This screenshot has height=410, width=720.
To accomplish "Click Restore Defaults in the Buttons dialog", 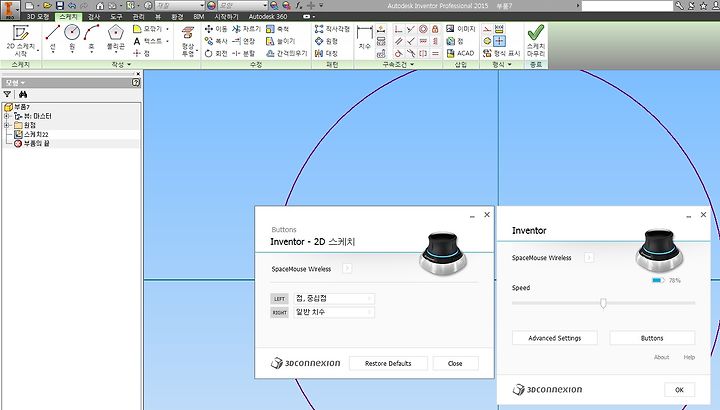I will coord(388,363).
